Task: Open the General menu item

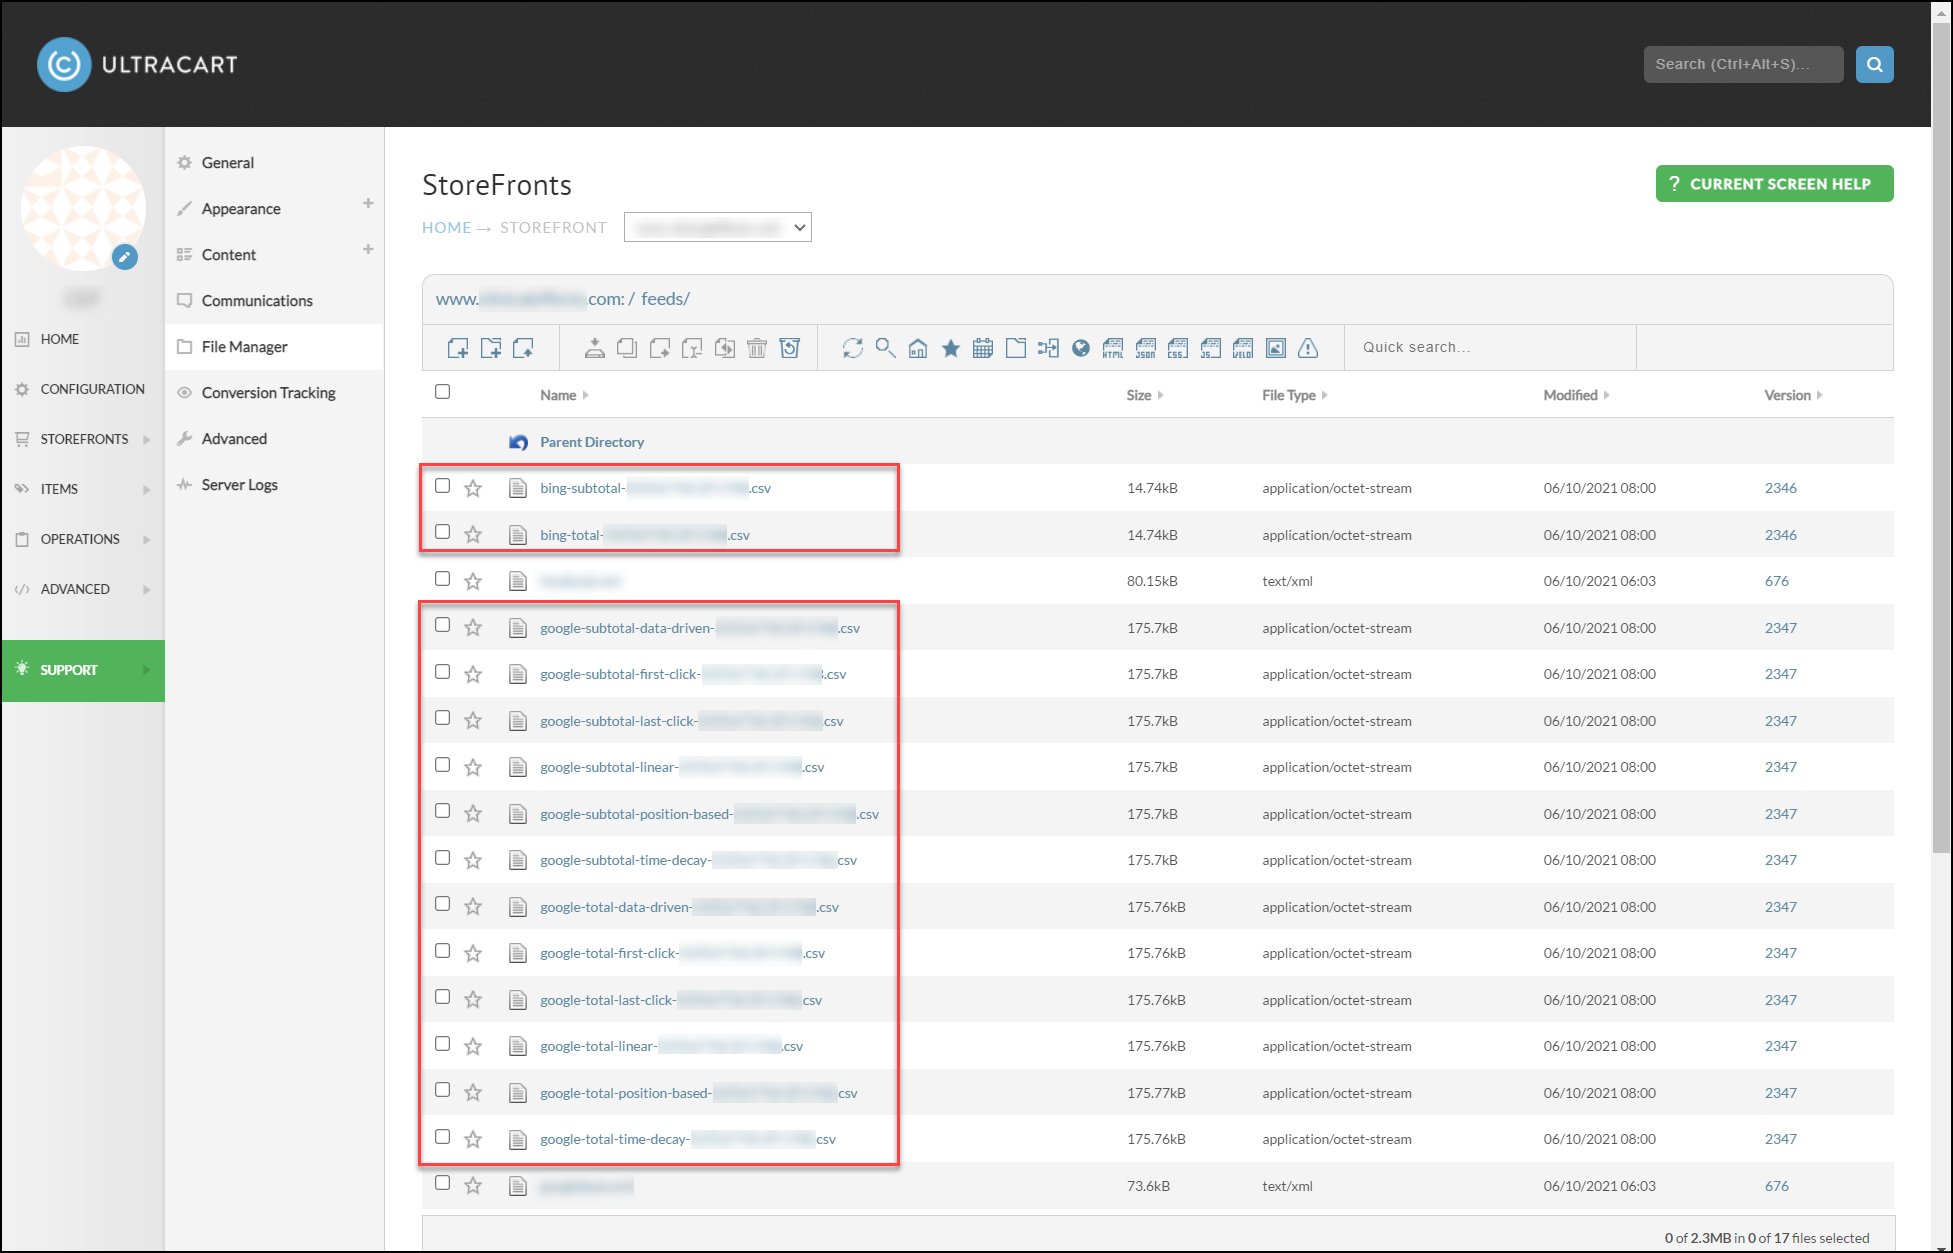Action: (x=228, y=163)
